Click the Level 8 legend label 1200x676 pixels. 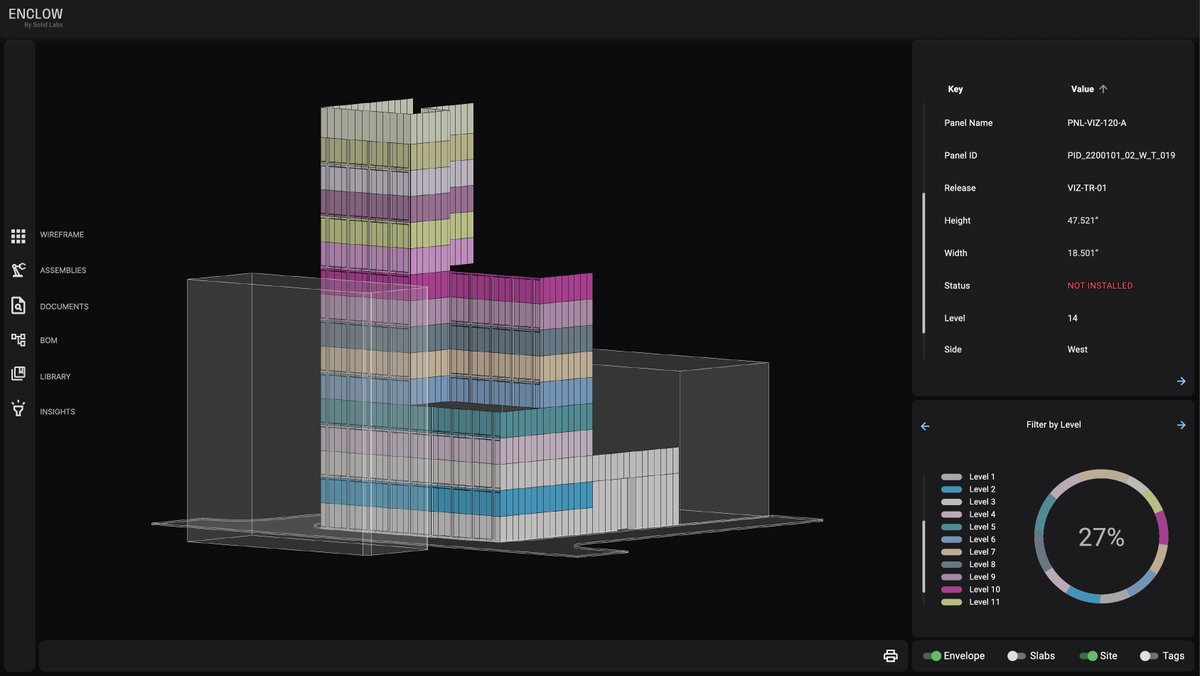pyautogui.click(x=982, y=565)
